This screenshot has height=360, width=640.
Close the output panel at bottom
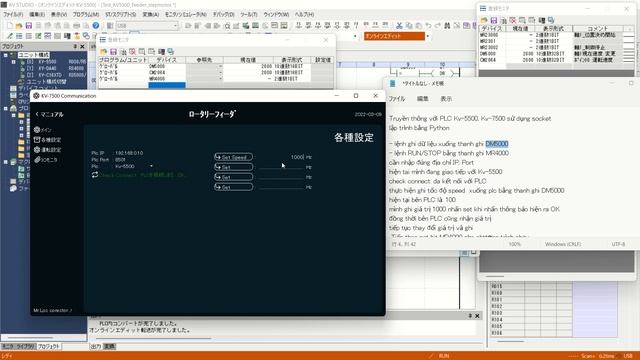pyautogui.click(x=477, y=316)
